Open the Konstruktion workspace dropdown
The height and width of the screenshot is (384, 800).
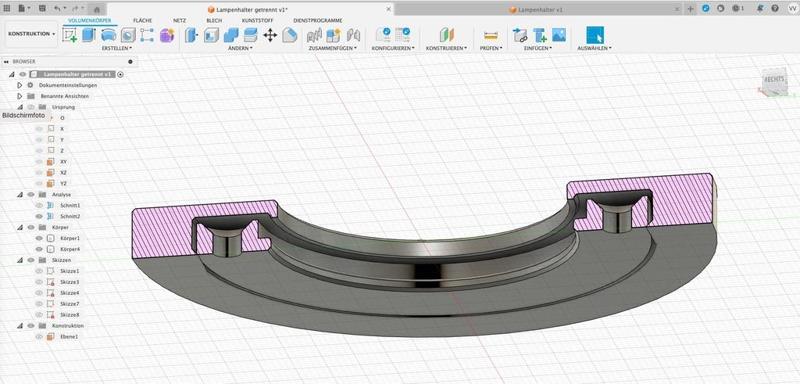32,34
